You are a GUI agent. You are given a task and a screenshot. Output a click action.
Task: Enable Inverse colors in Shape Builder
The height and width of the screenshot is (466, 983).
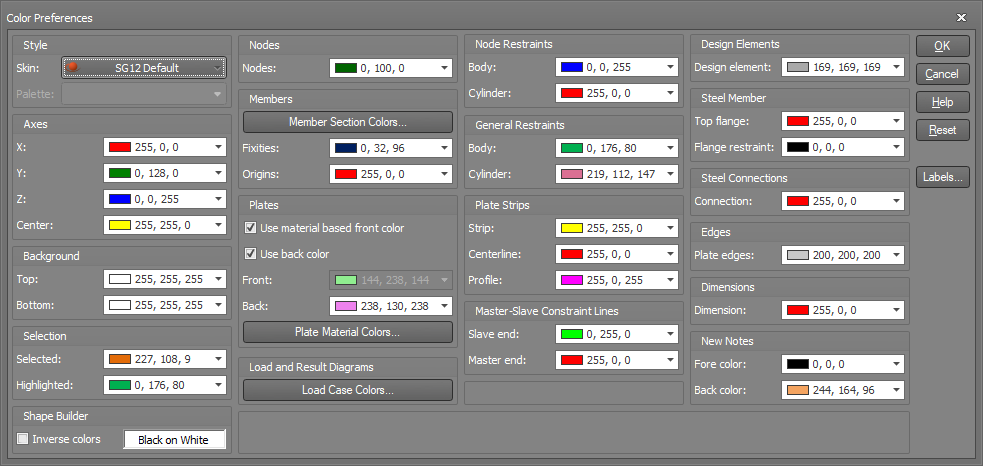[23, 439]
